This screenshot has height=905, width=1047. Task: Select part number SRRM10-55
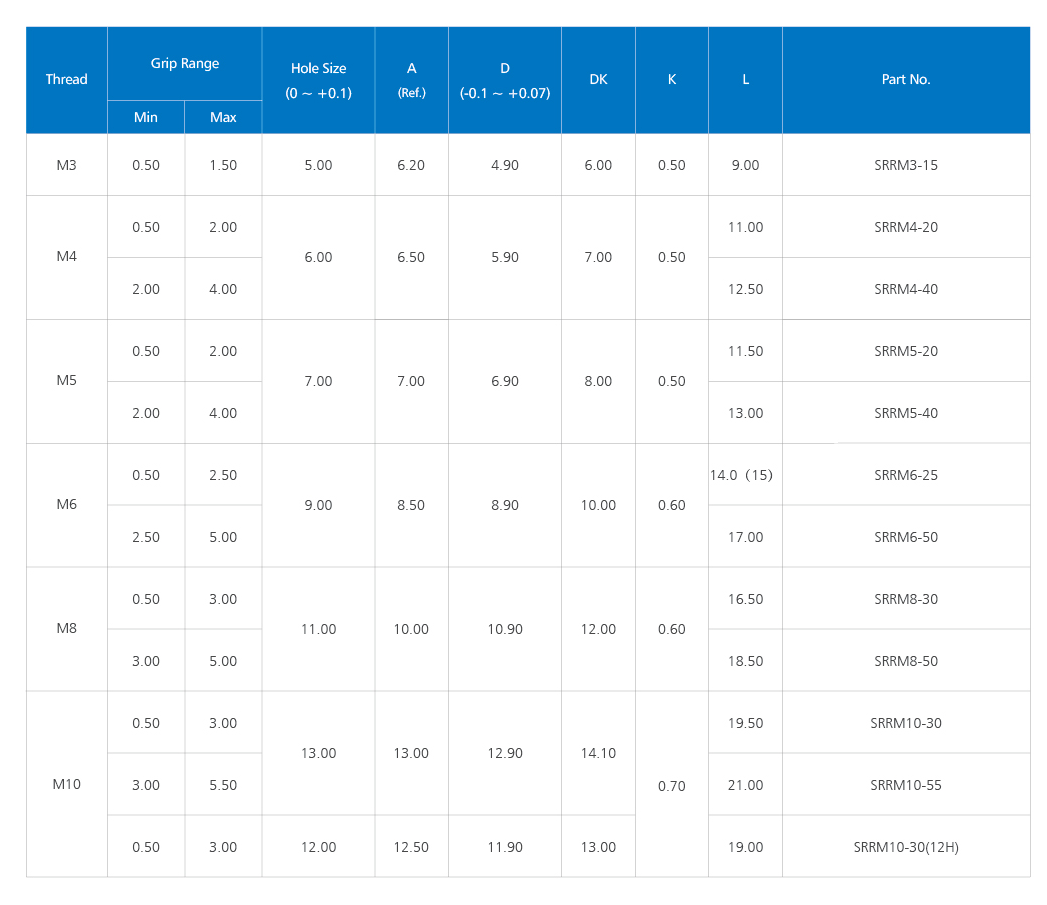pos(906,785)
